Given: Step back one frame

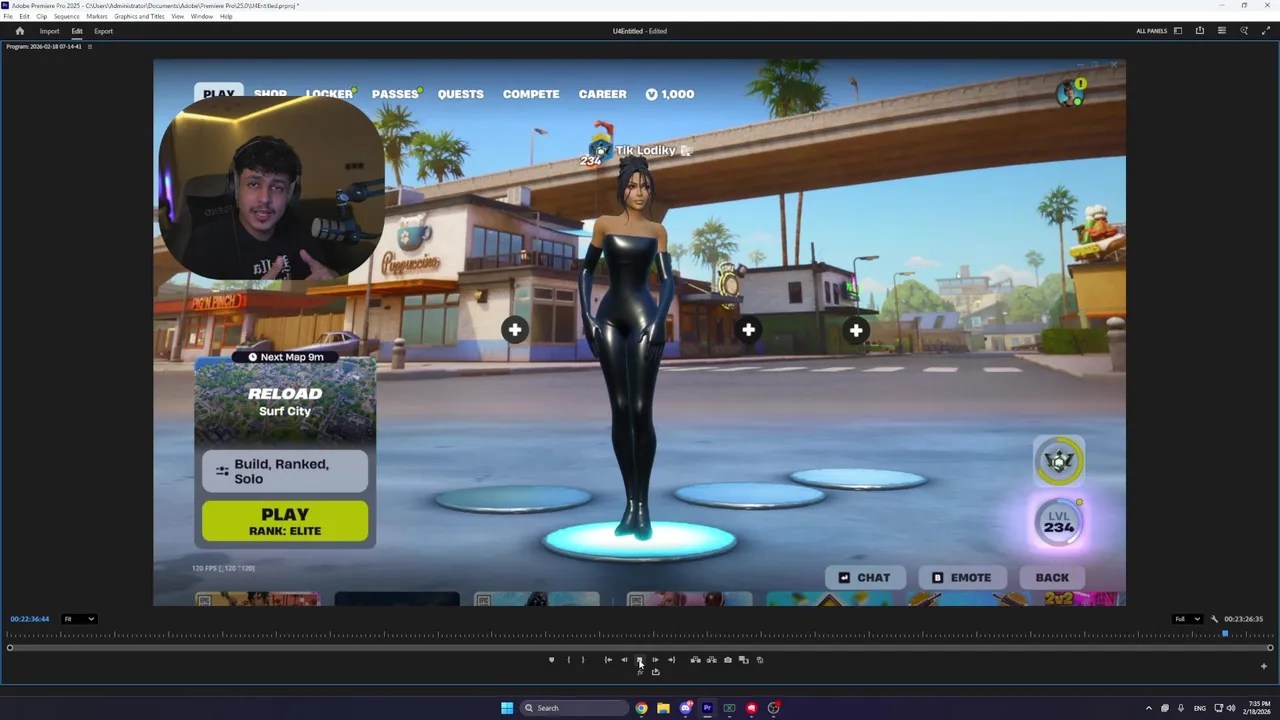Looking at the screenshot, I should click(x=624, y=660).
